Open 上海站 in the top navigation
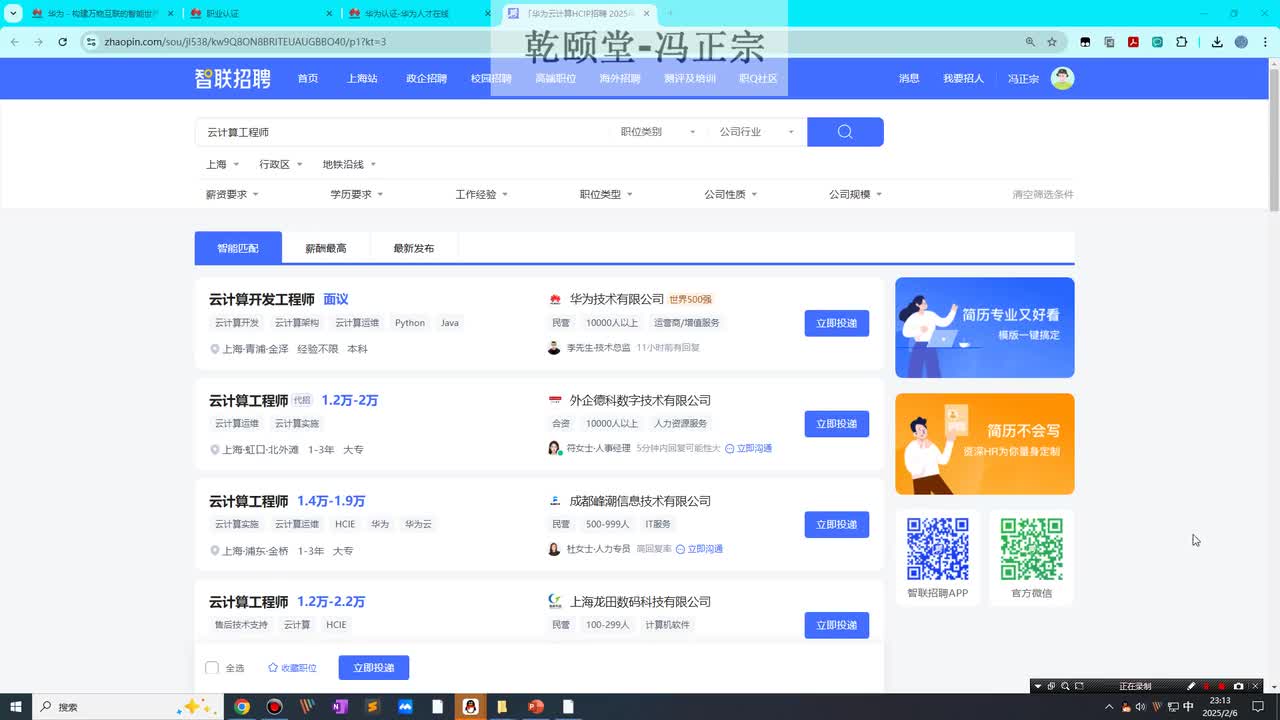This screenshot has height=720, width=1280. [362, 78]
